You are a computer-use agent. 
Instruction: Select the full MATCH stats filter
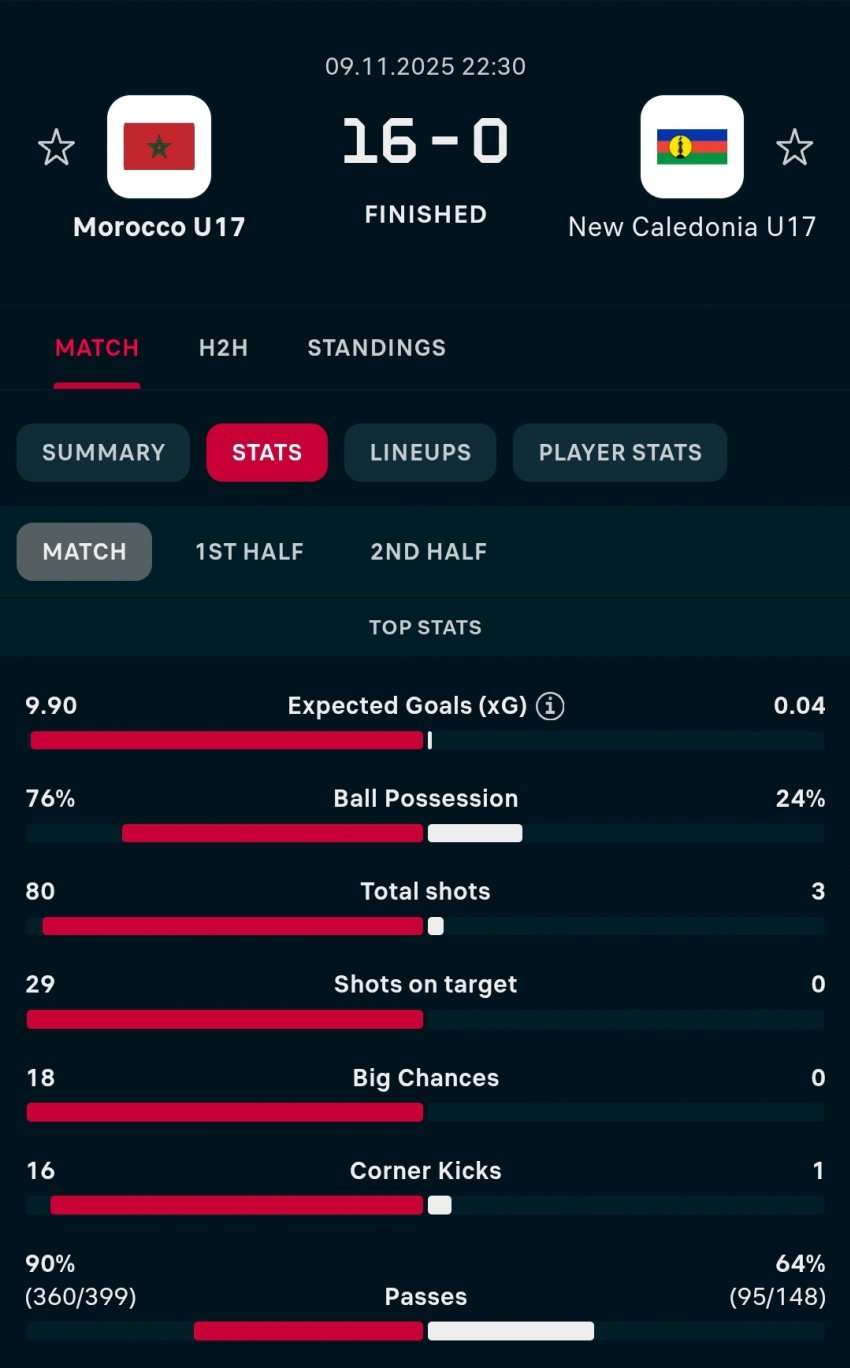pyautogui.click(x=84, y=552)
